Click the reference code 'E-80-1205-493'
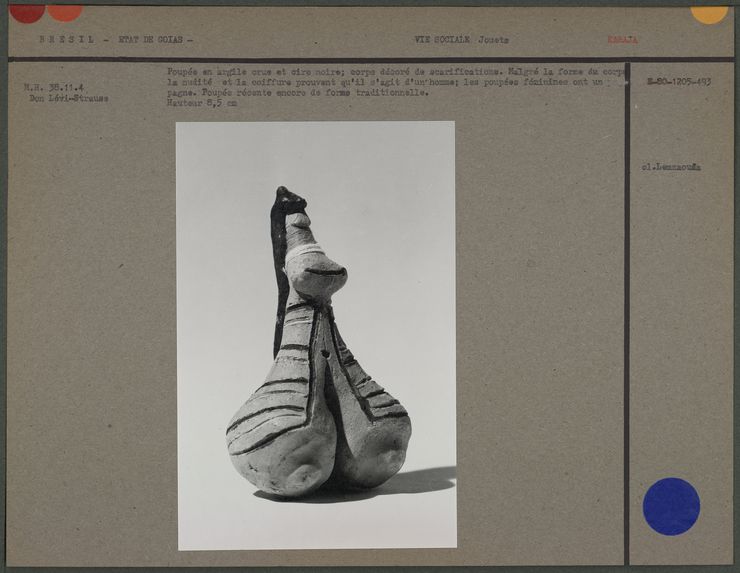 point(678,82)
